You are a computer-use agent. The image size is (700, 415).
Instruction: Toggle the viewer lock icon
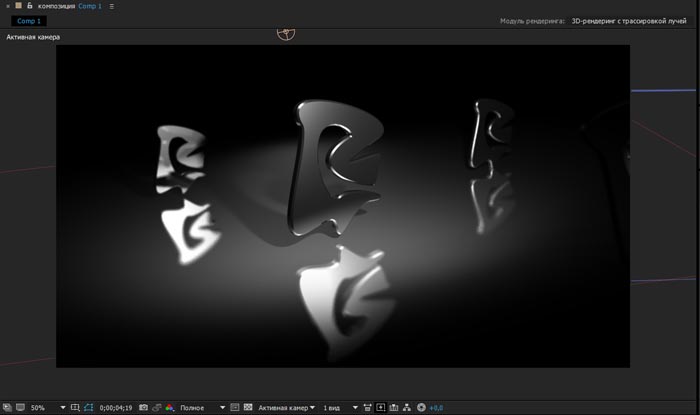point(29,6)
